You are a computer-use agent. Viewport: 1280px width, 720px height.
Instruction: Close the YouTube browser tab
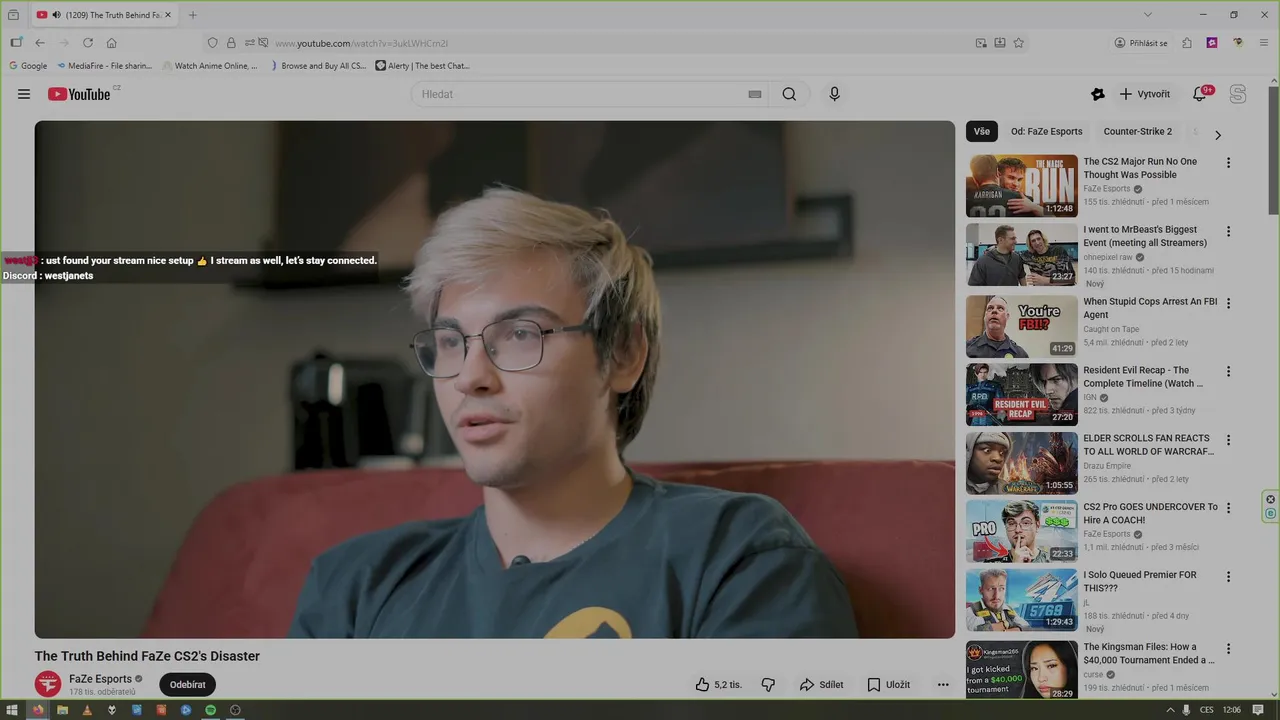point(168,15)
